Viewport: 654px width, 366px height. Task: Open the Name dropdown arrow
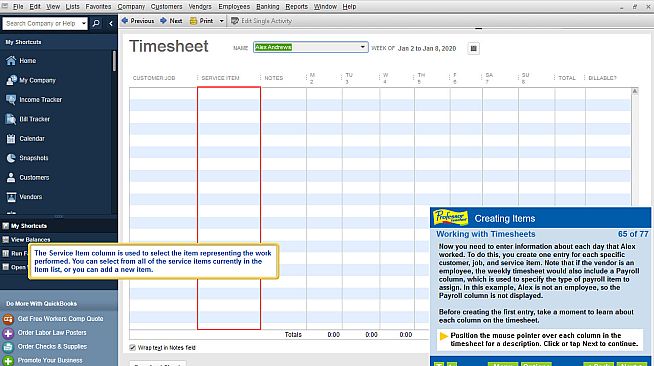362,47
